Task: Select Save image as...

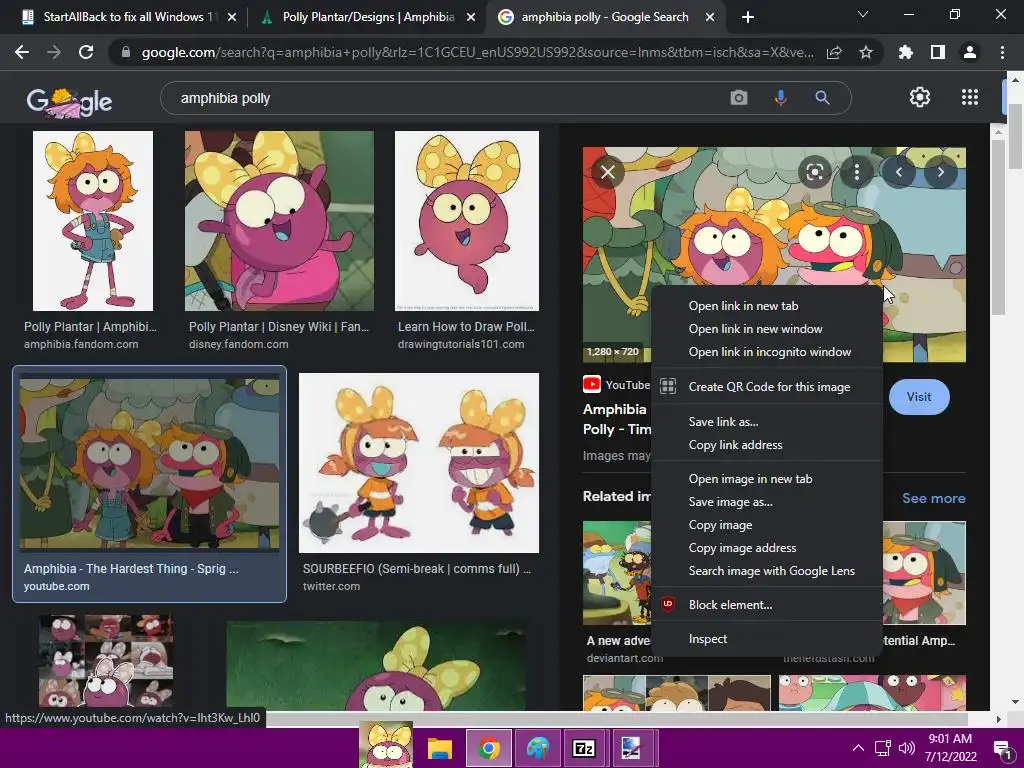Action: [x=767, y=502]
